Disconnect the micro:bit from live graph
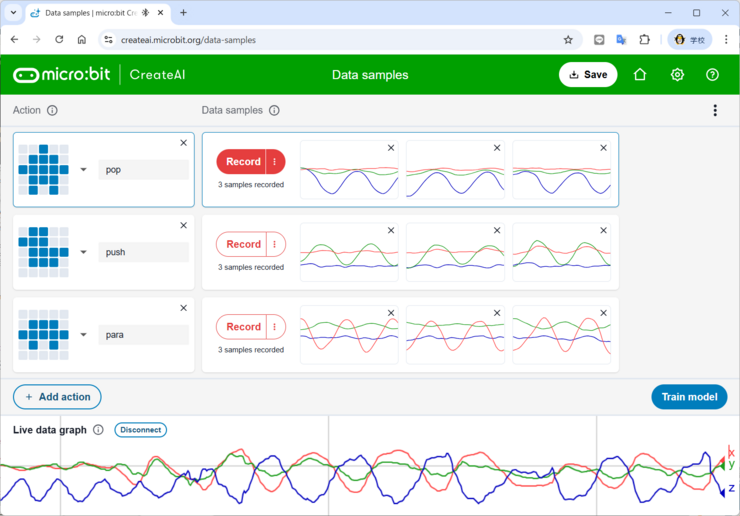 point(140,430)
